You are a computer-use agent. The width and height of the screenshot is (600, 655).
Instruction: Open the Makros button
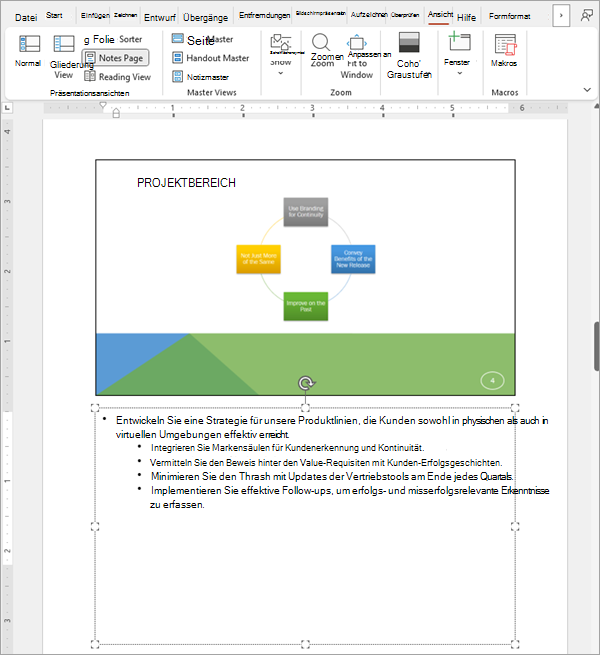tap(504, 51)
